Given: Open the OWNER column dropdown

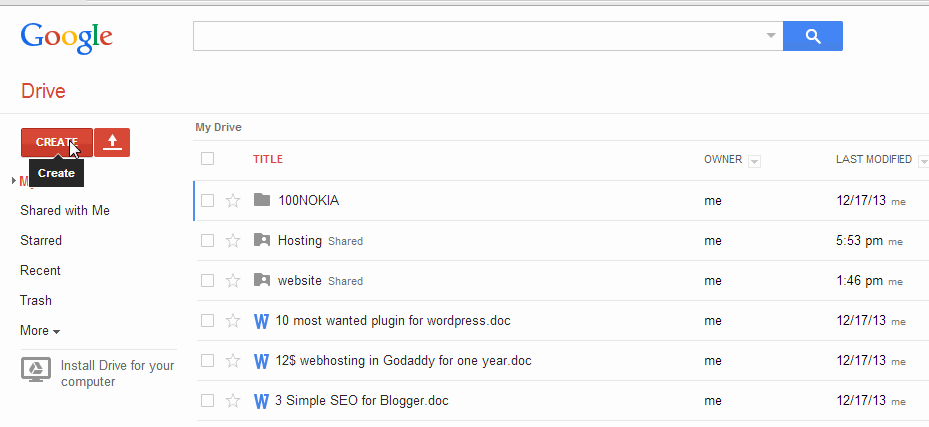Looking at the screenshot, I should tap(754, 161).
